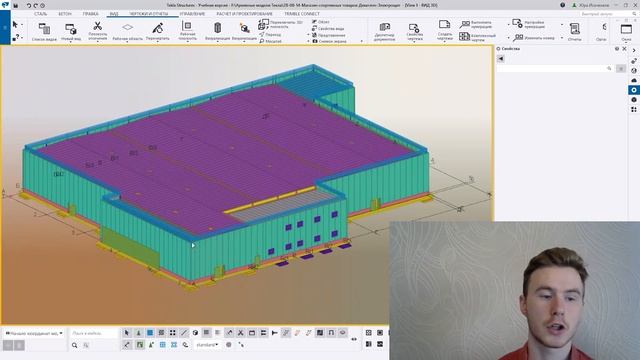The image size is (640, 360).
Task: Open the Список видов view list
Action: pyautogui.click(x=44, y=31)
